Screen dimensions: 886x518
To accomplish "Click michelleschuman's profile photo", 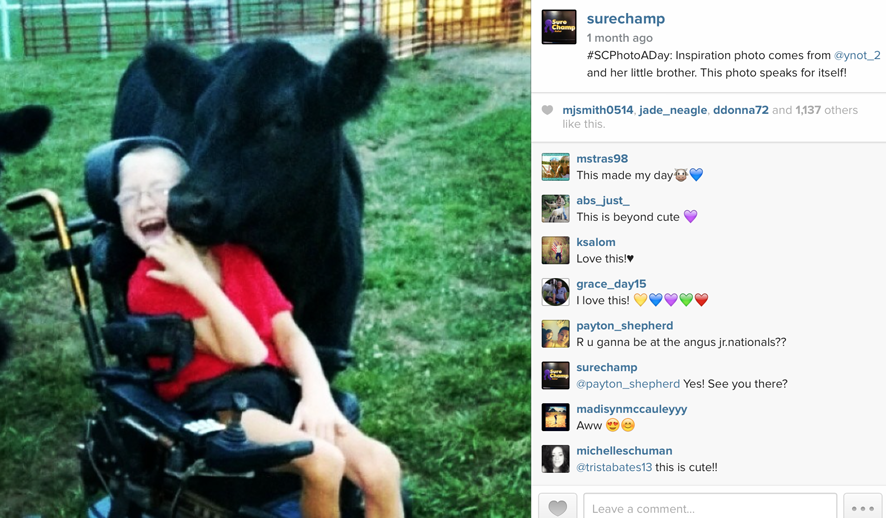I will (x=555, y=459).
